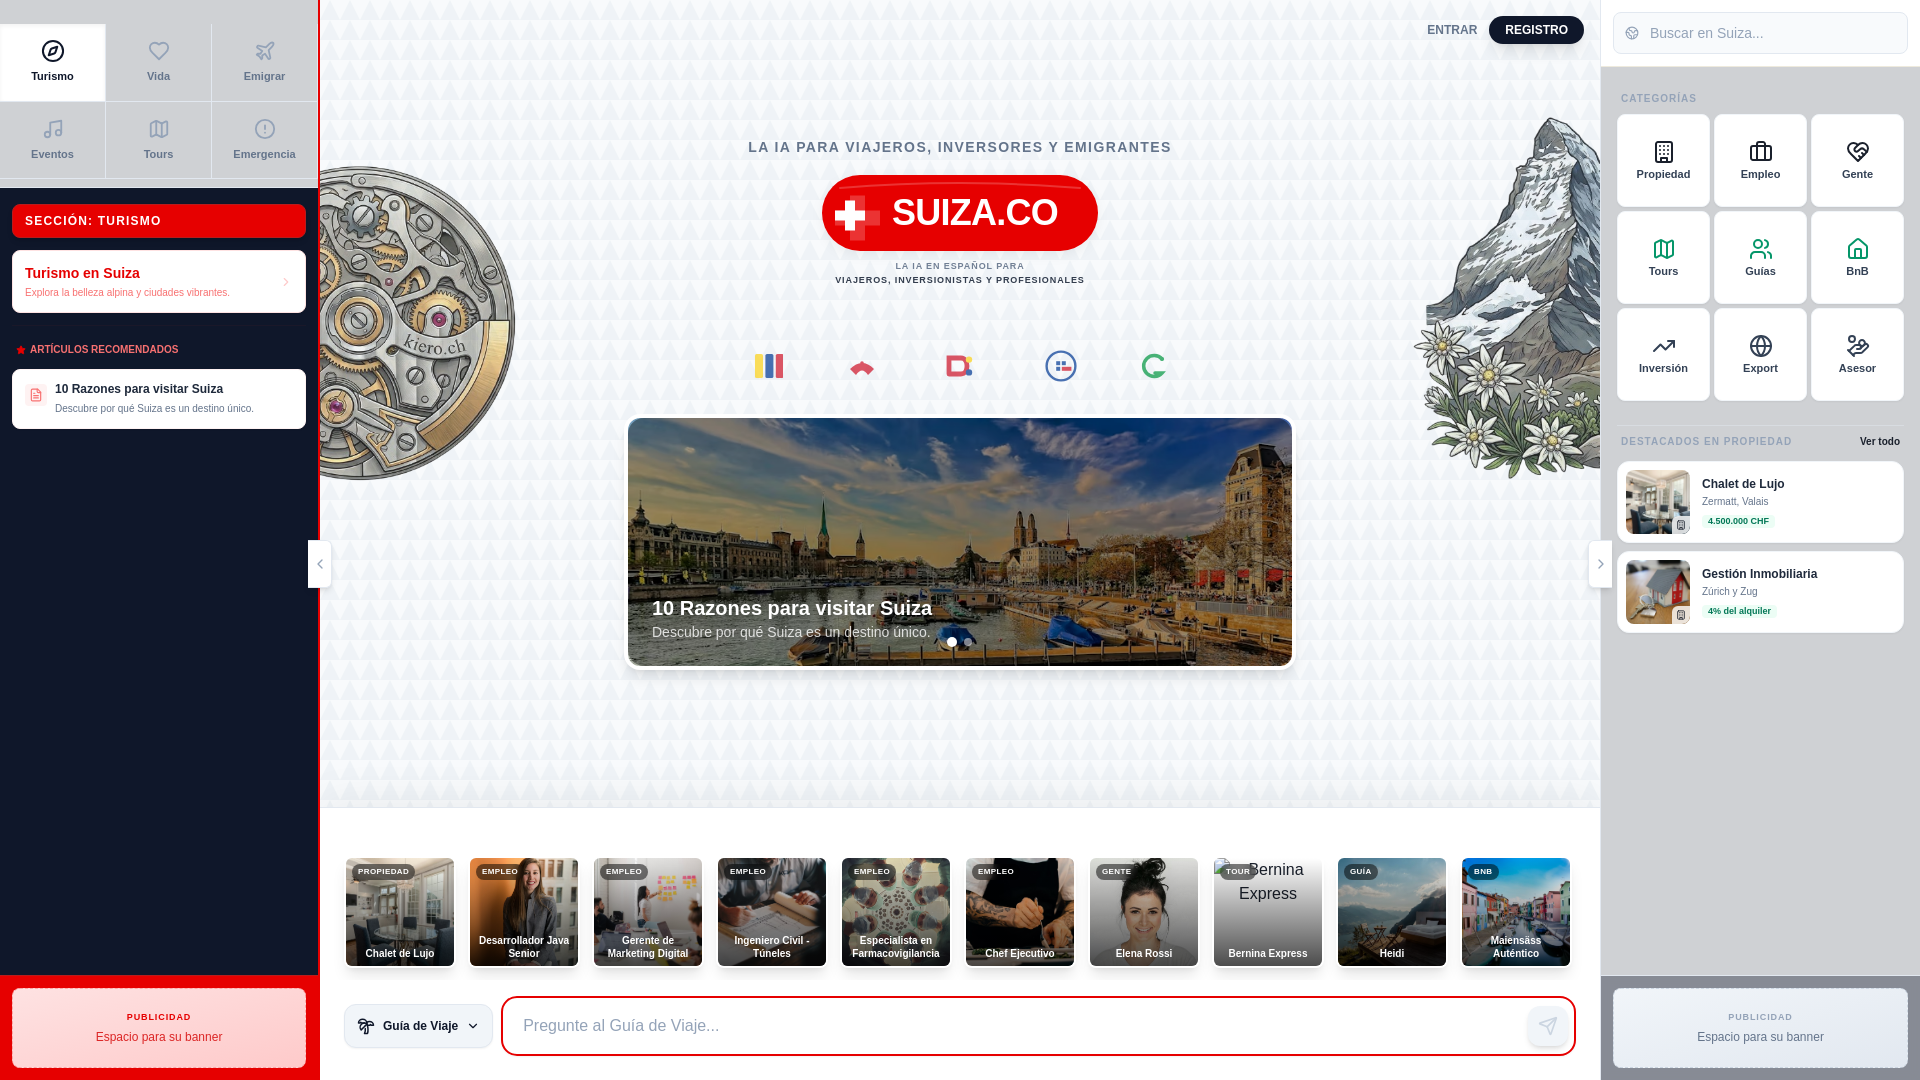Focus the Buscar en Suiza search field
1920x1080 pixels.
pyautogui.click(x=1760, y=33)
